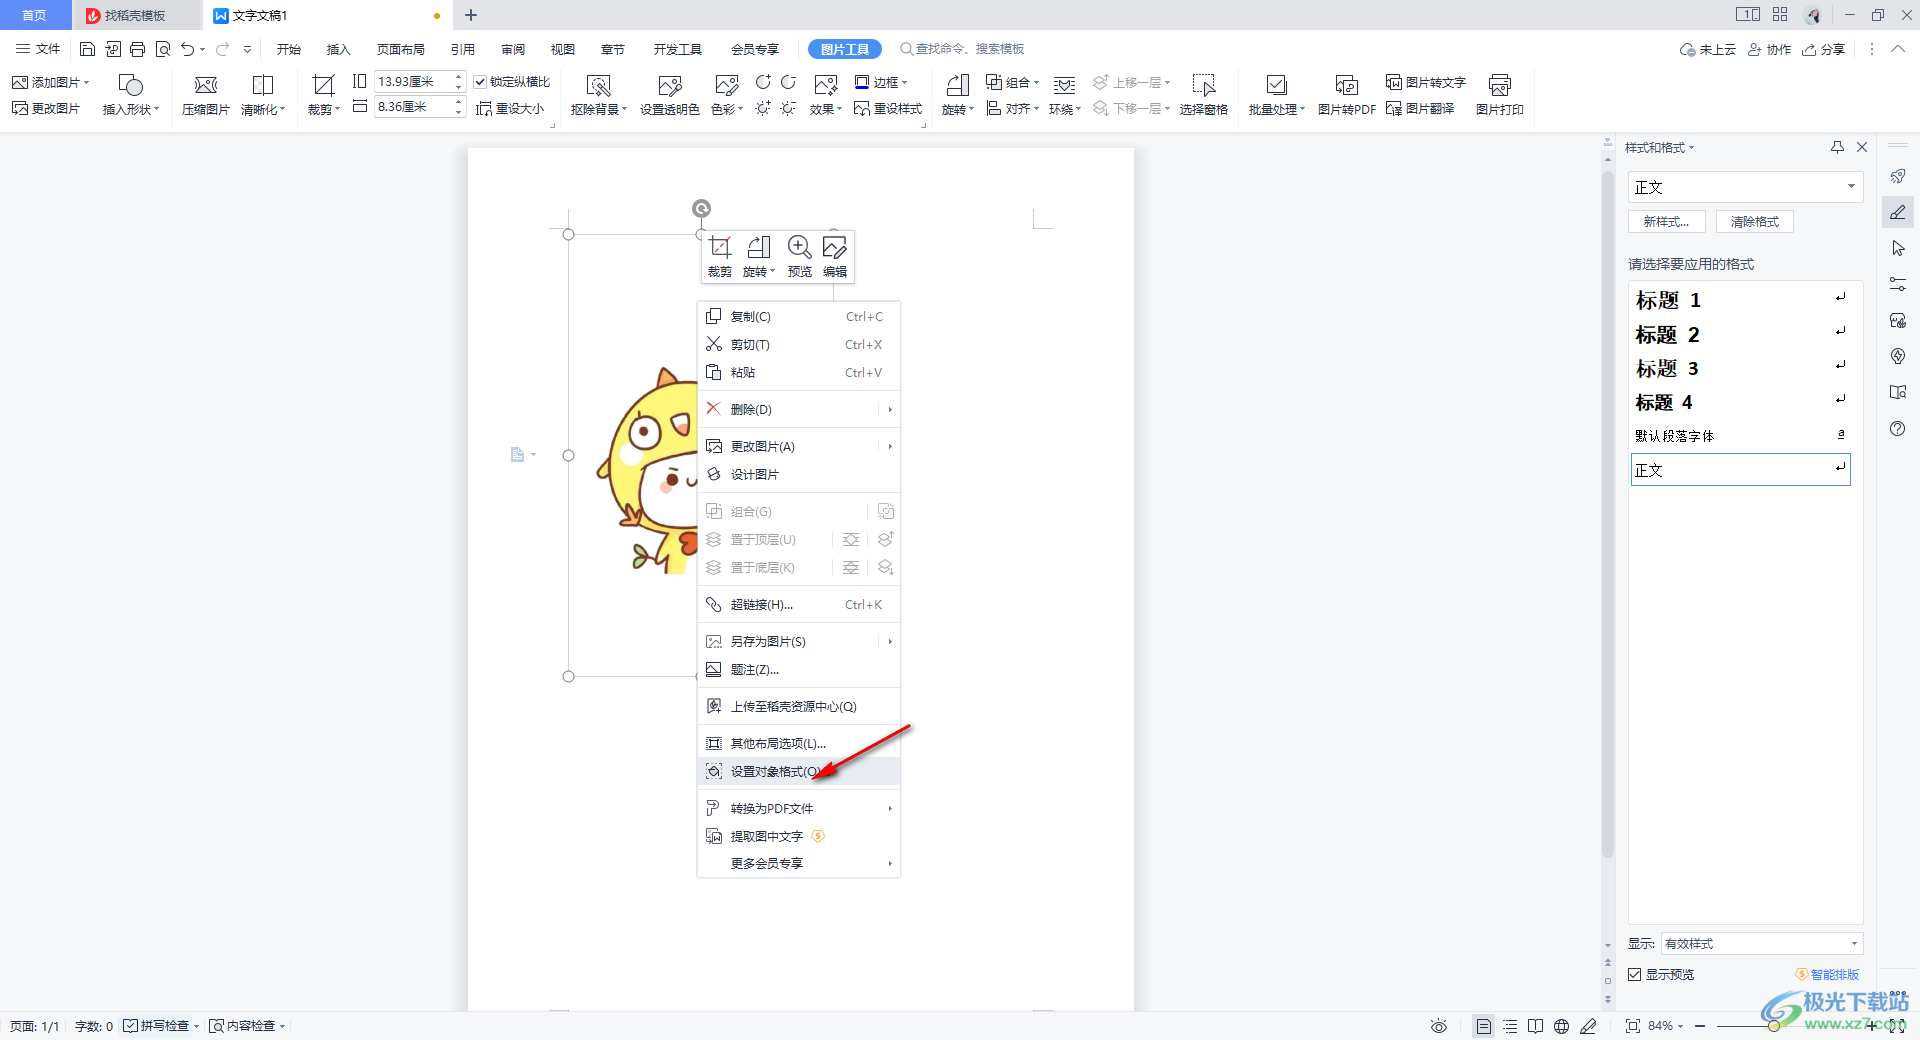Click the Share button
Image resolution: width=1920 pixels, height=1040 pixels.
(x=1824, y=49)
